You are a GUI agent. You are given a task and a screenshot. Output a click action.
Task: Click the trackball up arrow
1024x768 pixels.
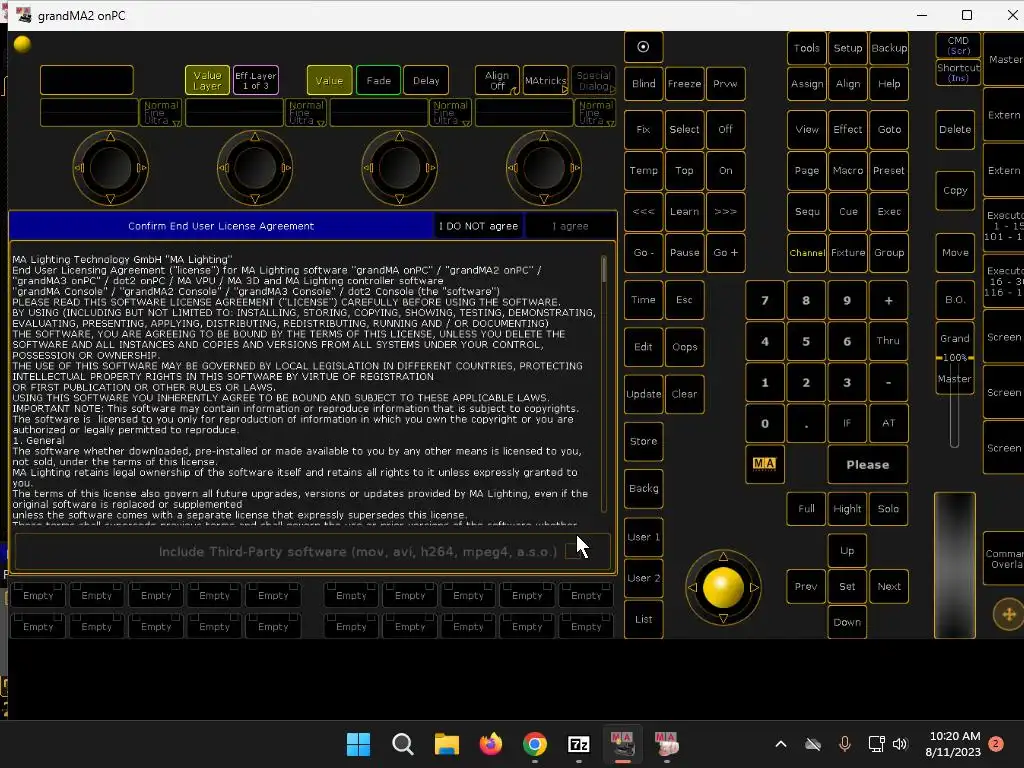tap(723, 556)
